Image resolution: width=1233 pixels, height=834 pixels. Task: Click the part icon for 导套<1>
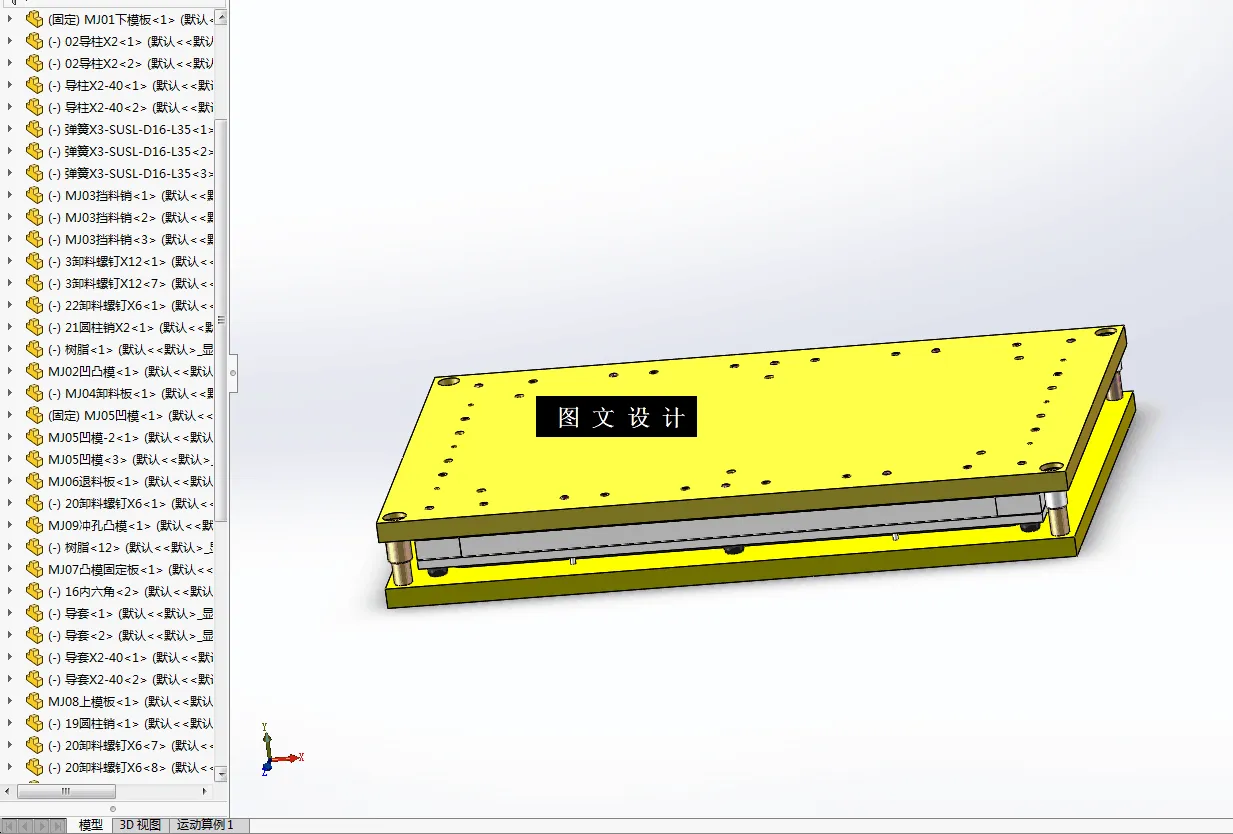coord(35,613)
